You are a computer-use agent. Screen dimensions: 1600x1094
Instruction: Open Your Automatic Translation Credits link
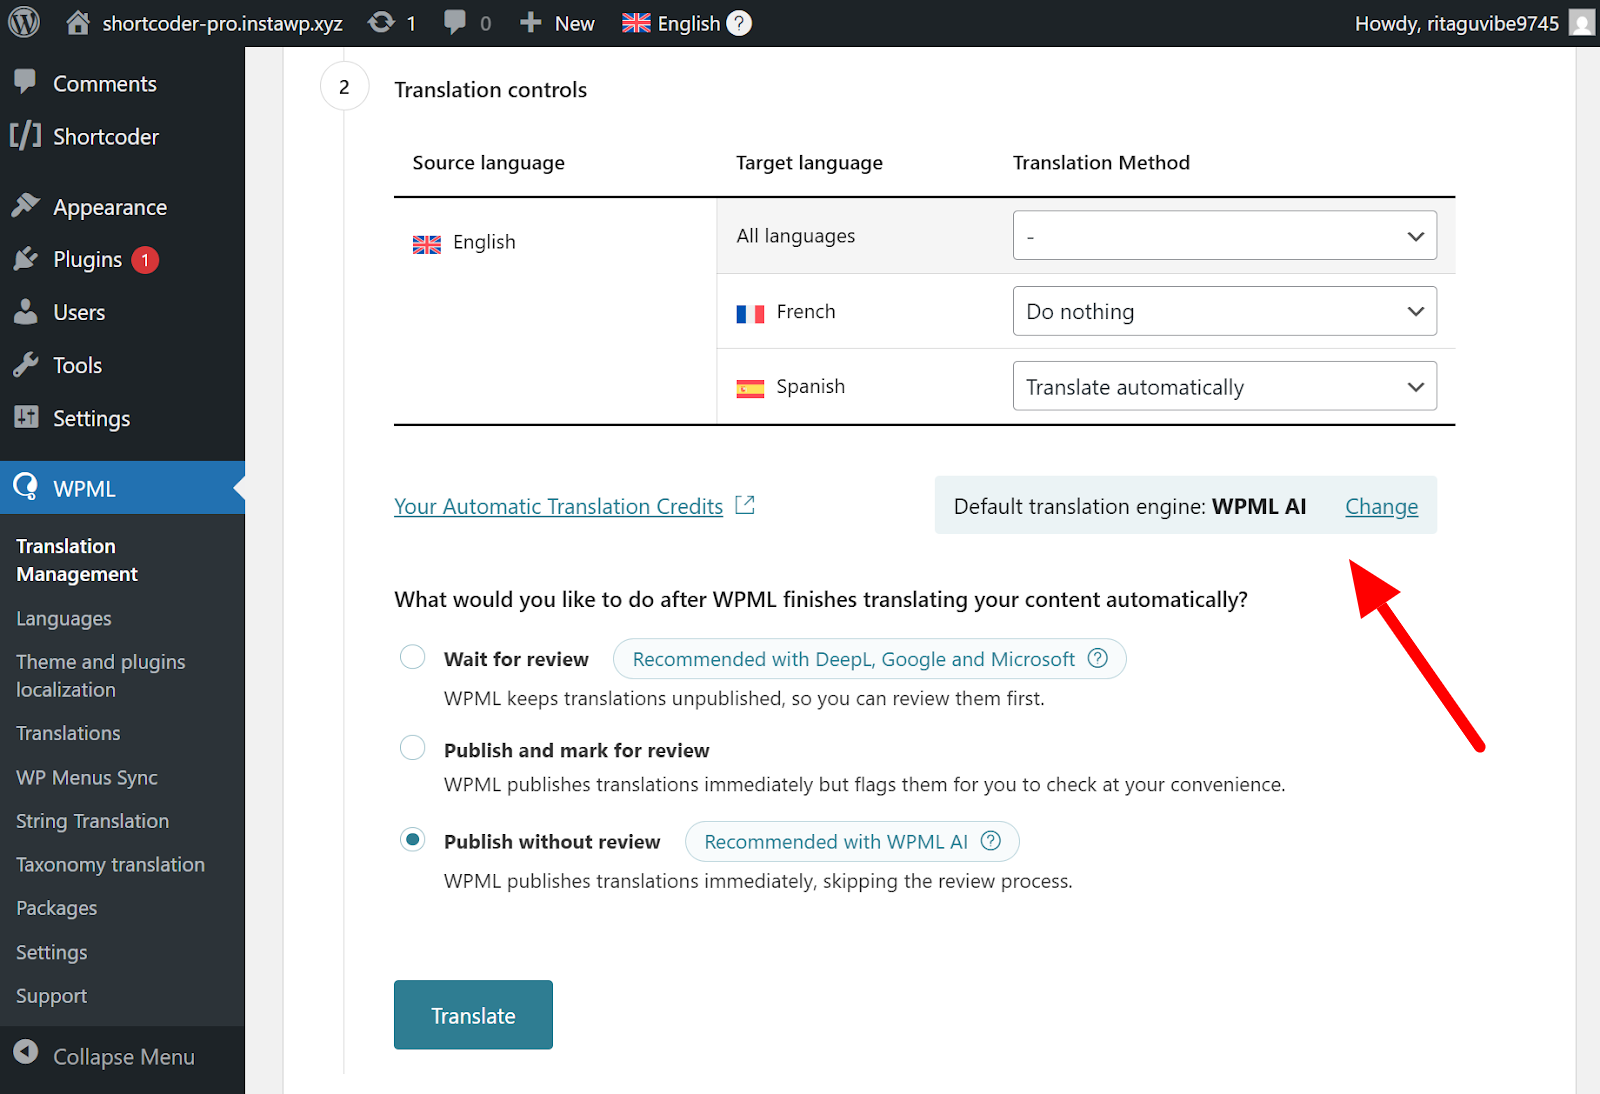click(558, 507)
